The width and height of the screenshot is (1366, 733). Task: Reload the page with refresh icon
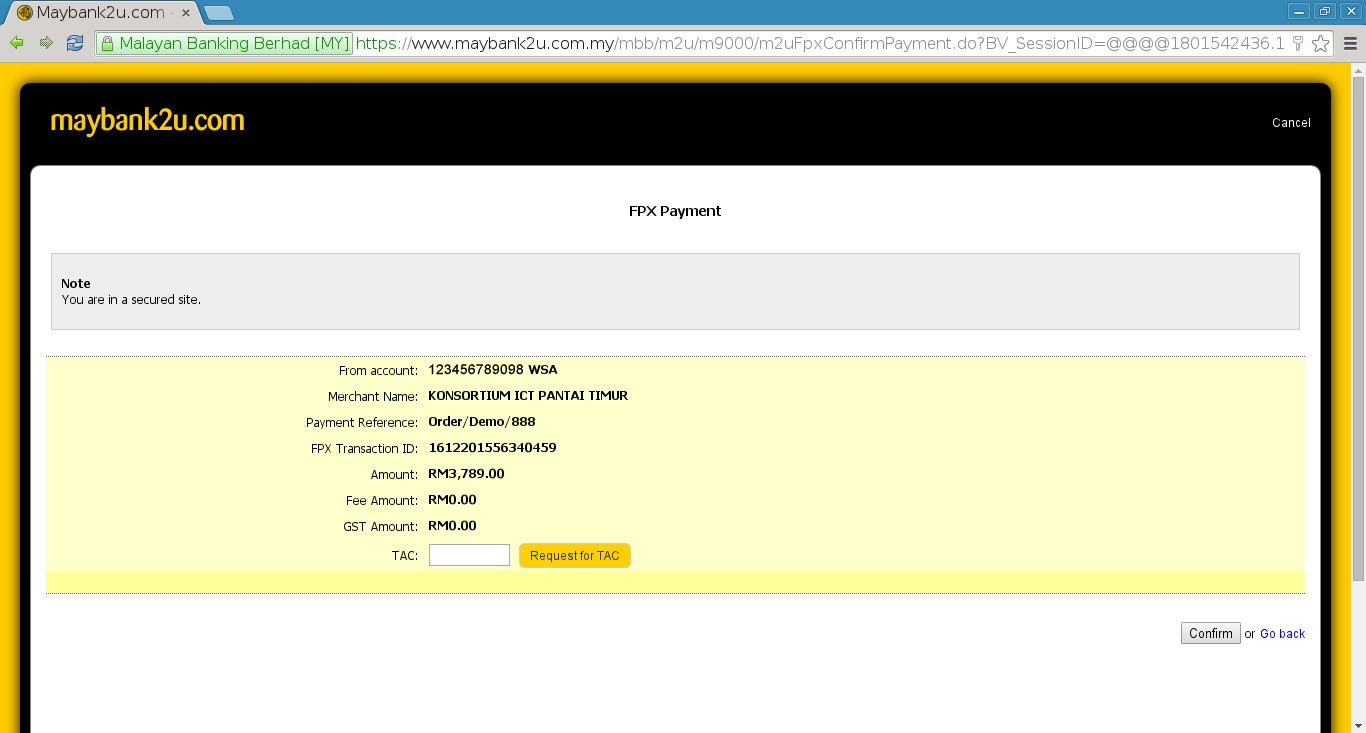click(74, 43)
